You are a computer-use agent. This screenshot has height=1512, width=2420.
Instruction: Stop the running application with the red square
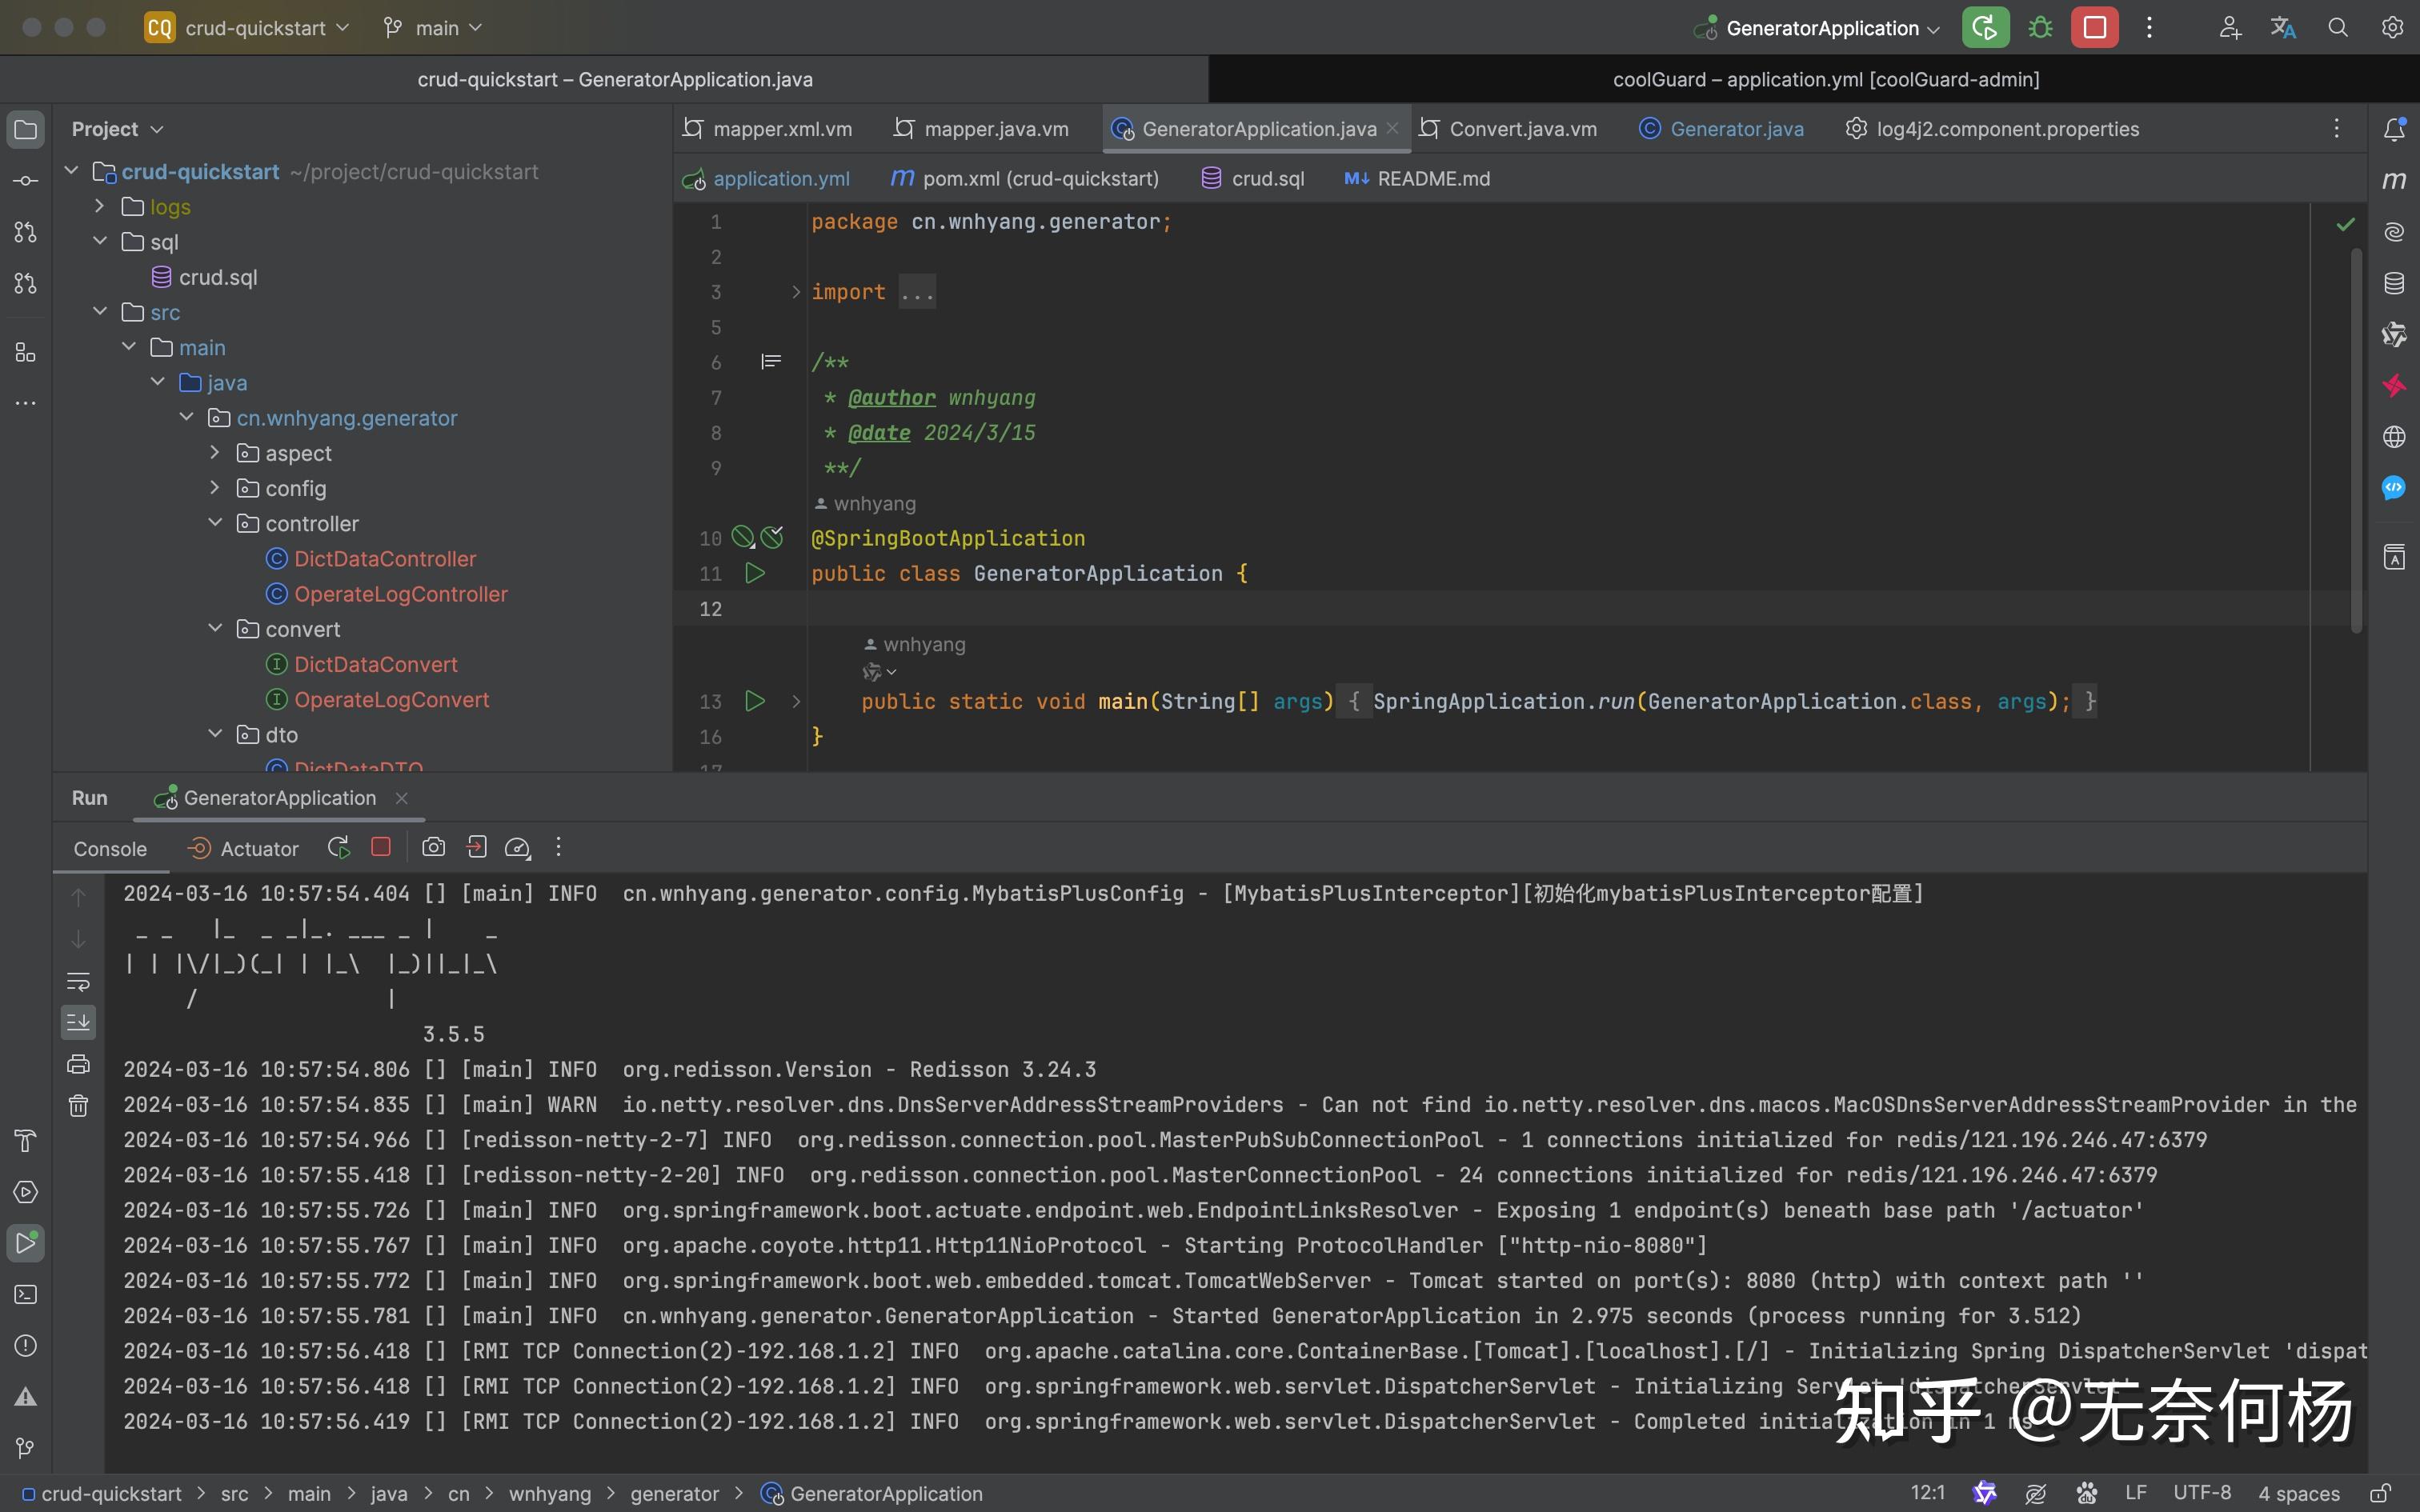(2094, 28)
